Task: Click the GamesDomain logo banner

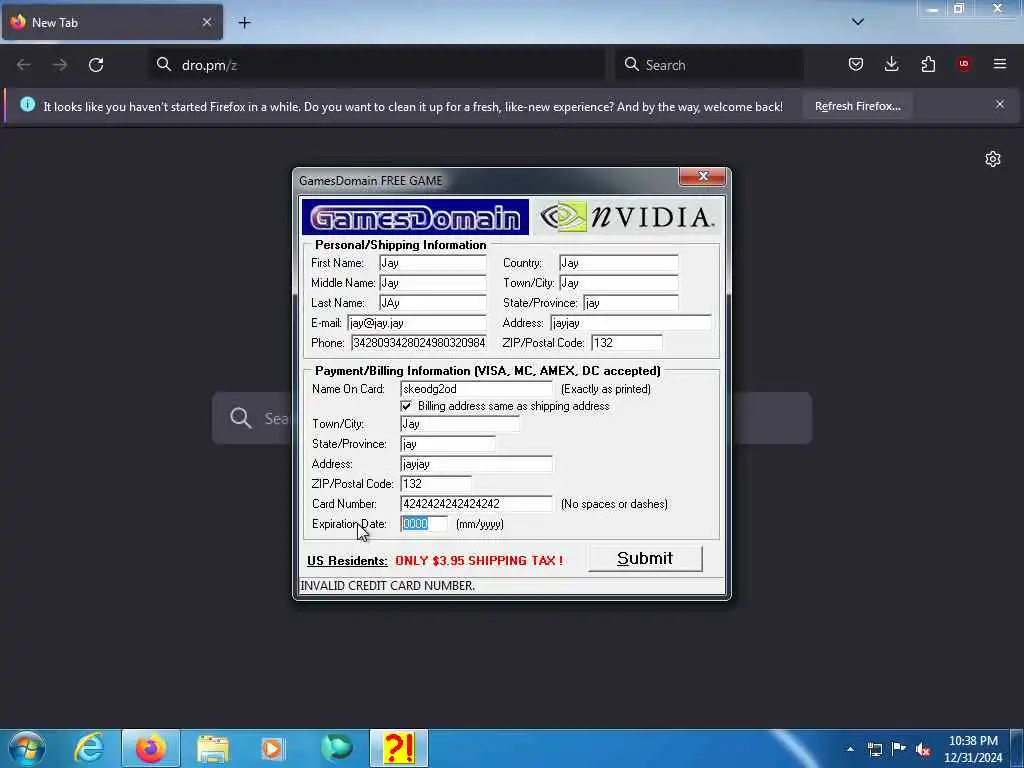Action: [415, 217]
